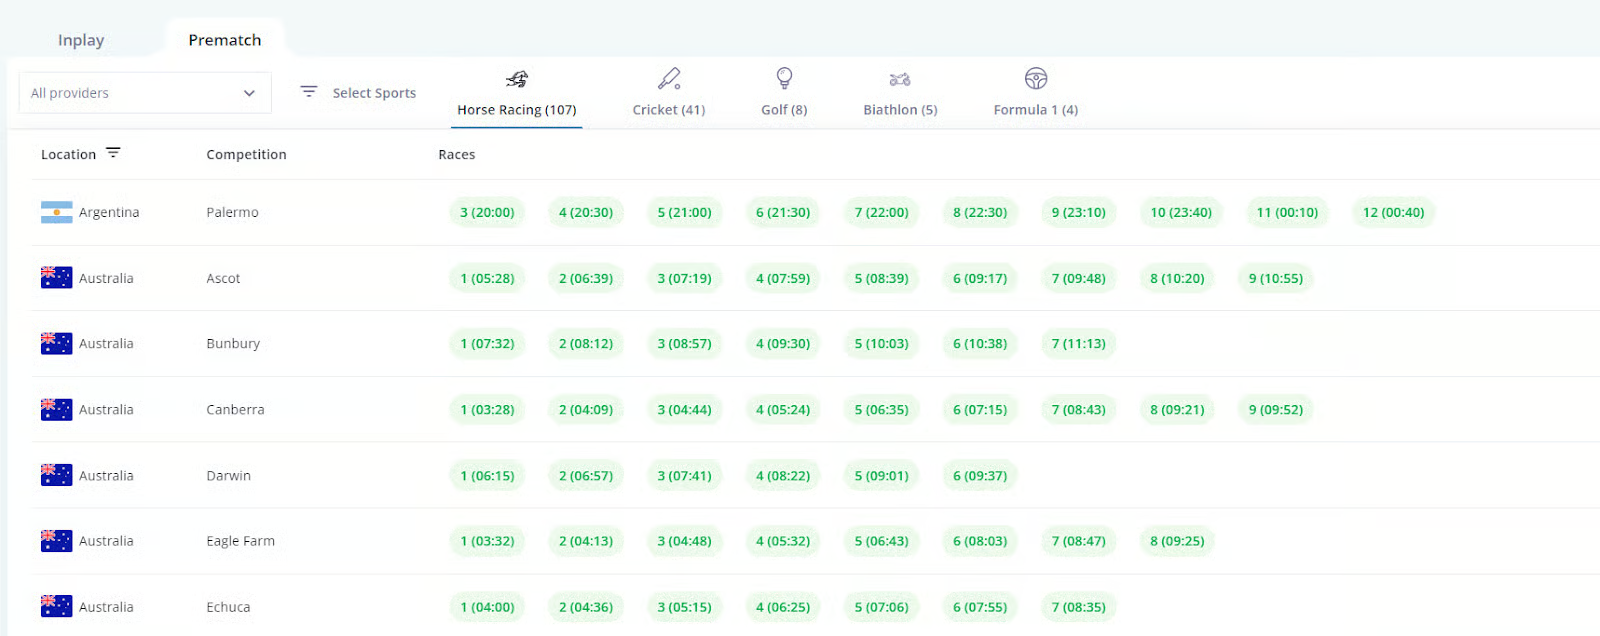Select Ascot race 9 at 10:55

[x=1275, y=278]
